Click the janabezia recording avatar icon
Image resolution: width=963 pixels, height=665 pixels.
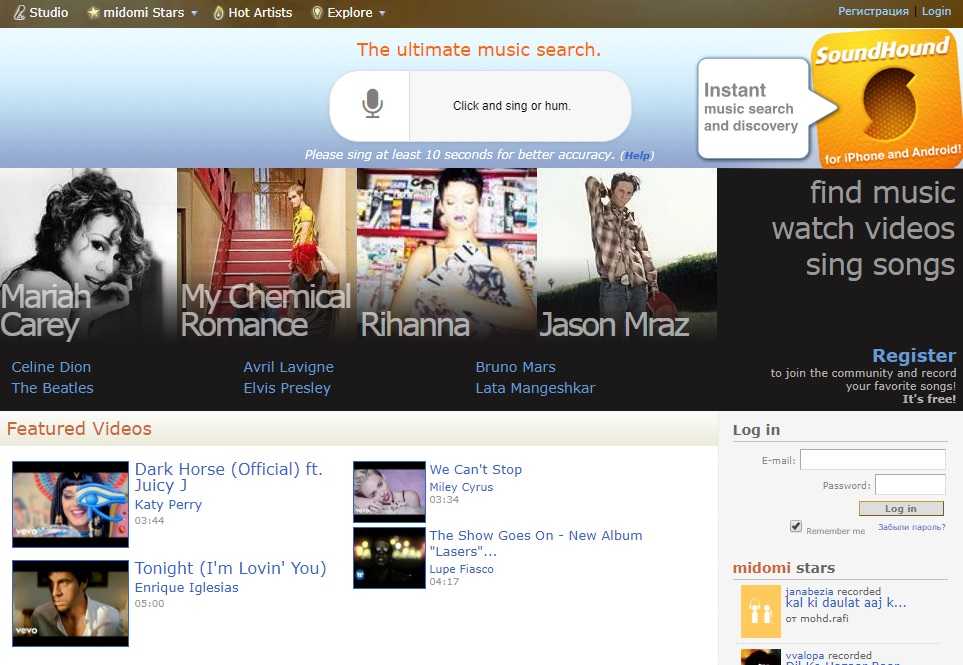tap(760, 611)
